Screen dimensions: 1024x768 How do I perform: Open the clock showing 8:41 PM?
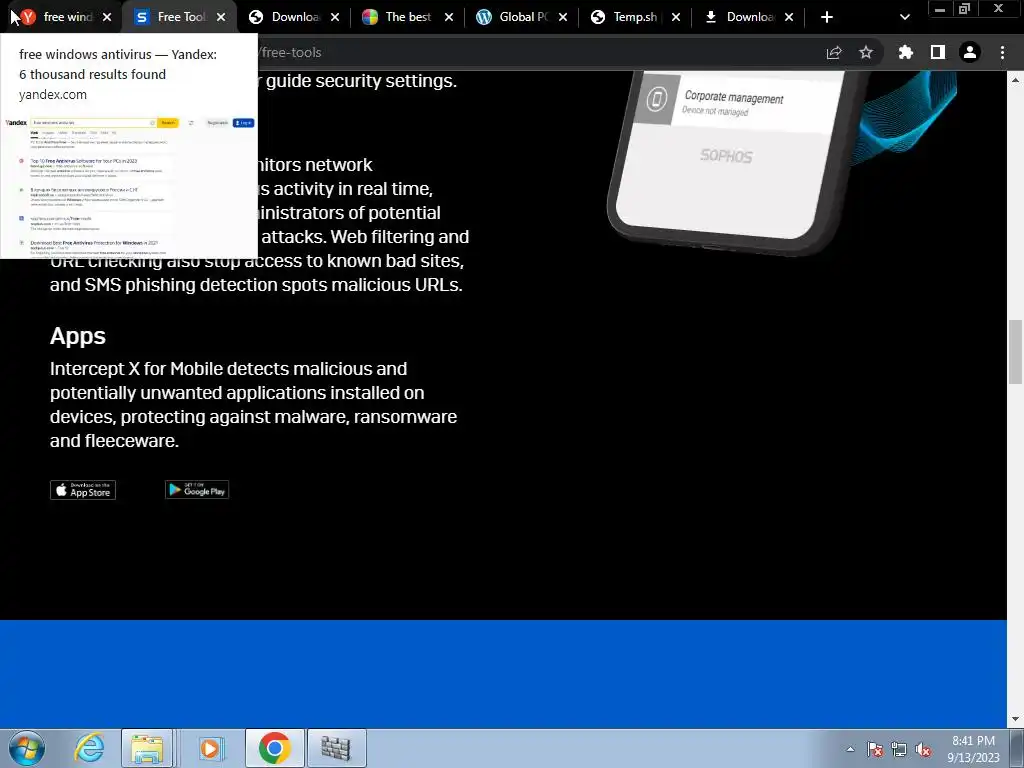click(973, 749)
